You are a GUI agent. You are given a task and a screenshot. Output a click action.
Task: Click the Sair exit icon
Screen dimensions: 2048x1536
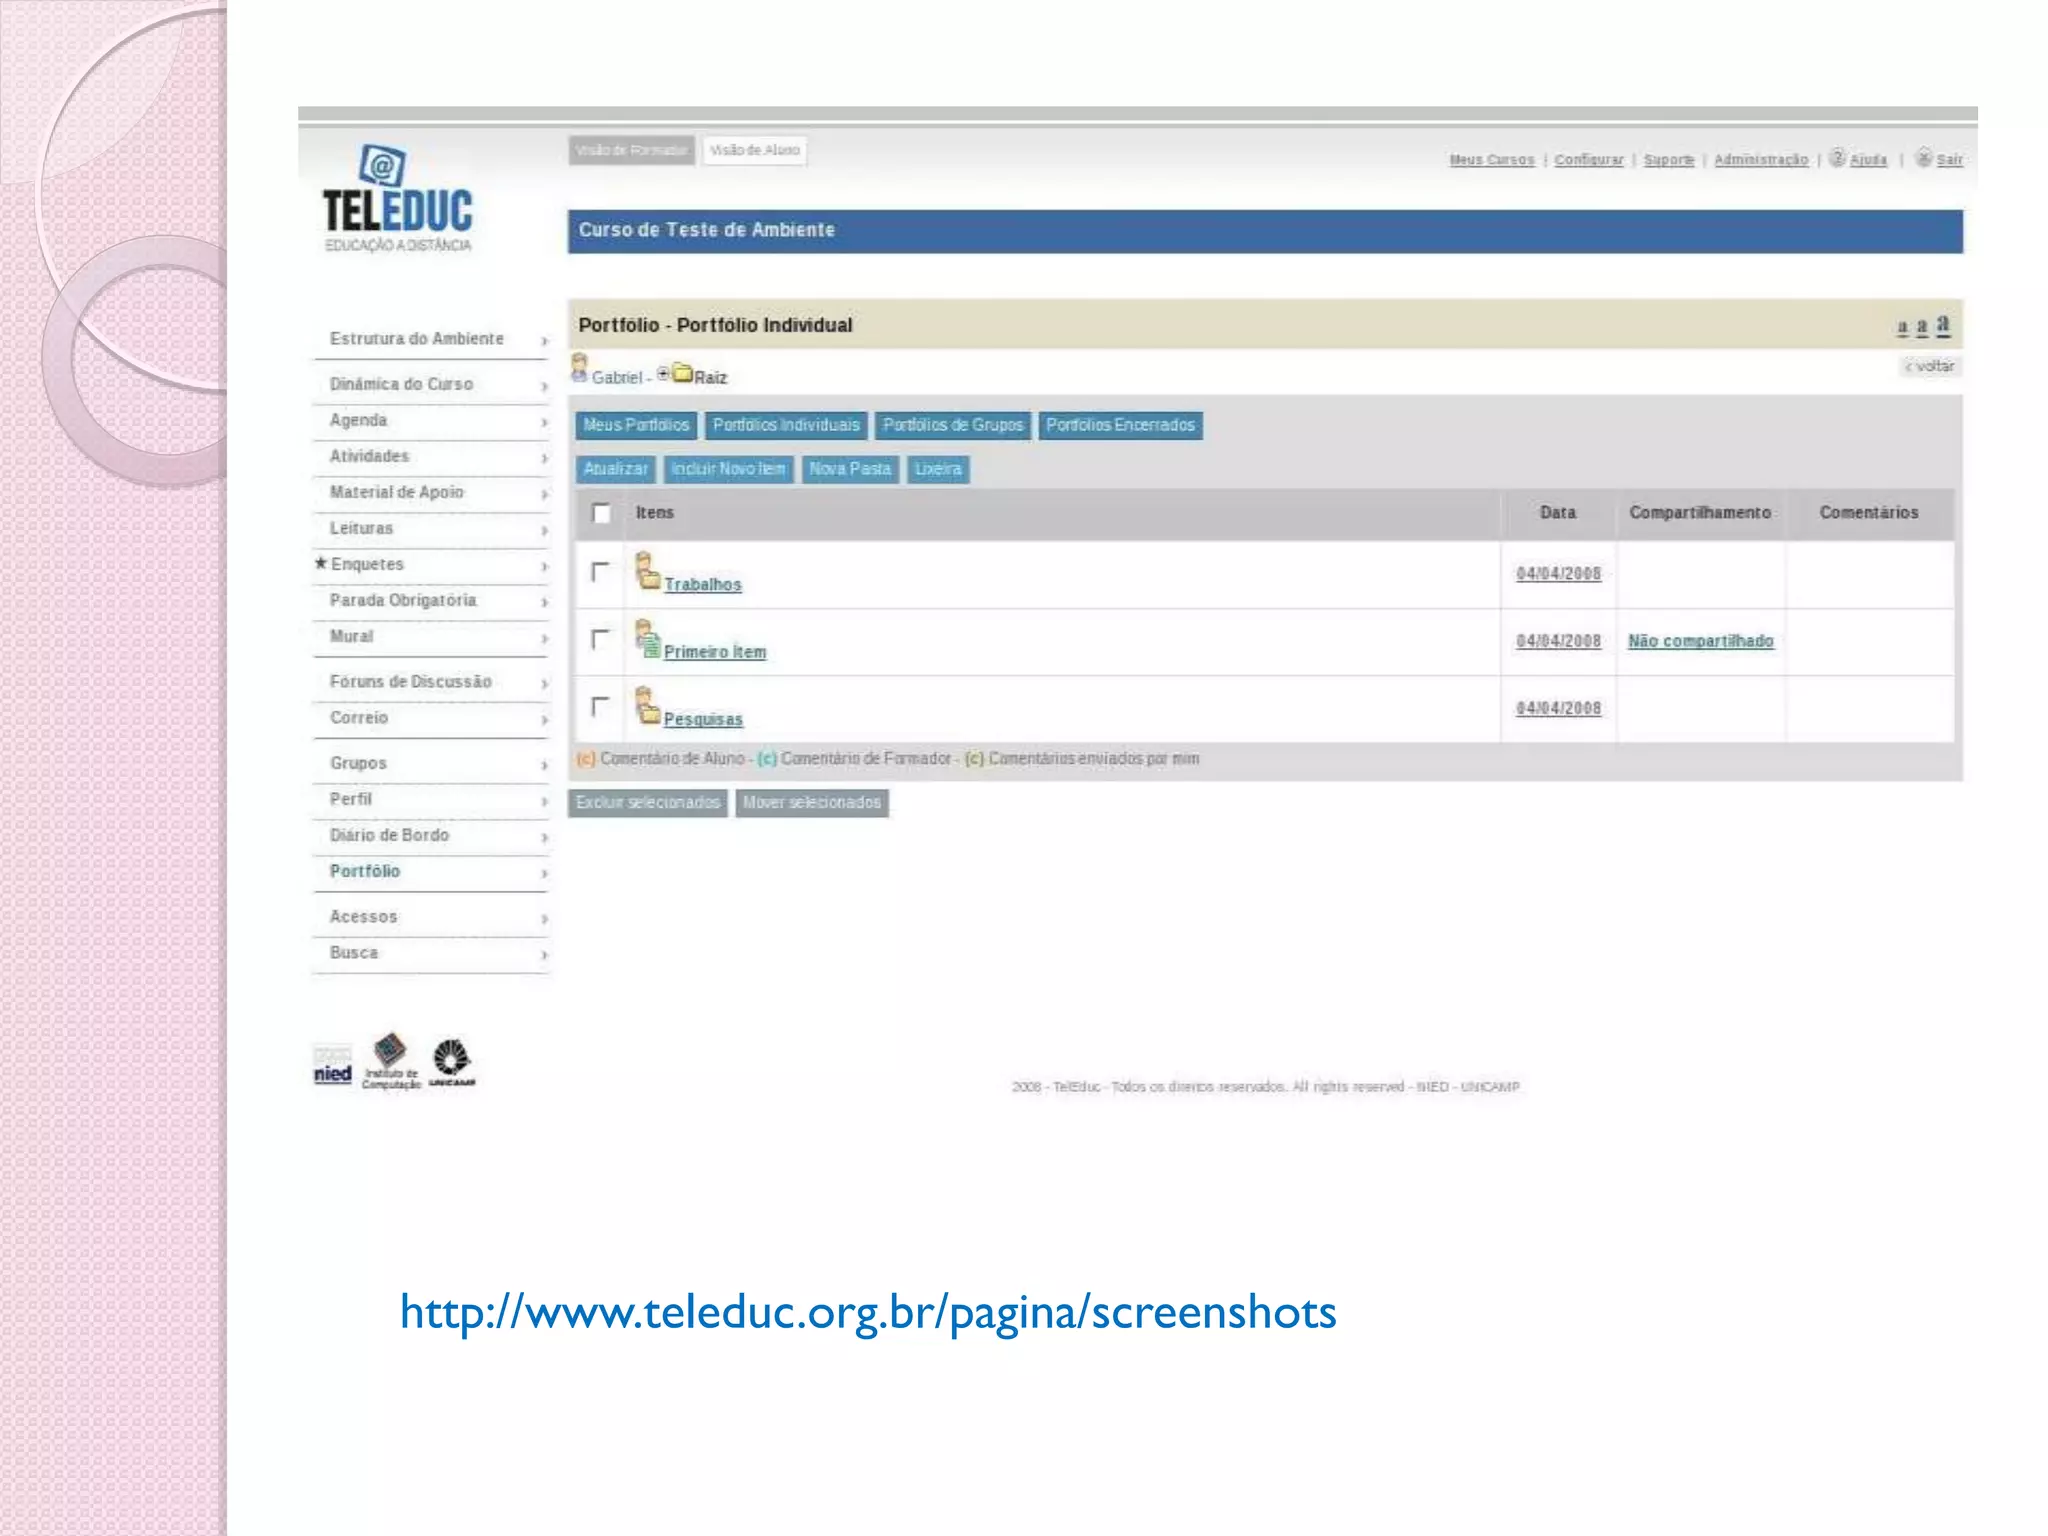click(x=1923, y=158)
